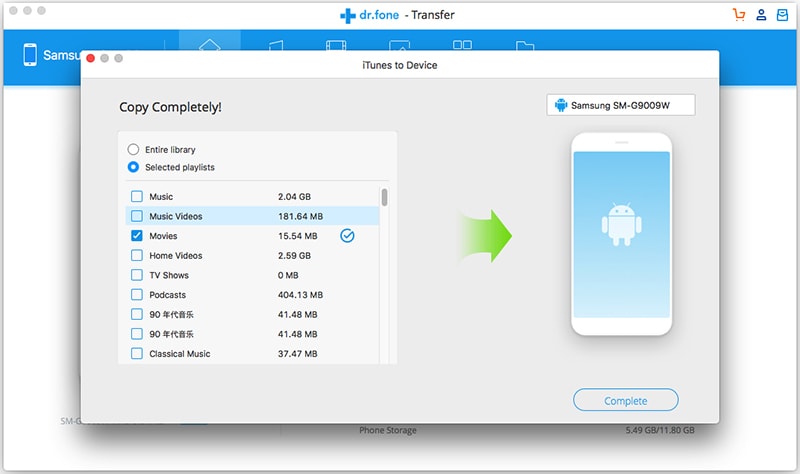The image size is (800, 474).
Task: Select the Entire library radio button
Action: click(x=133, y=149)
